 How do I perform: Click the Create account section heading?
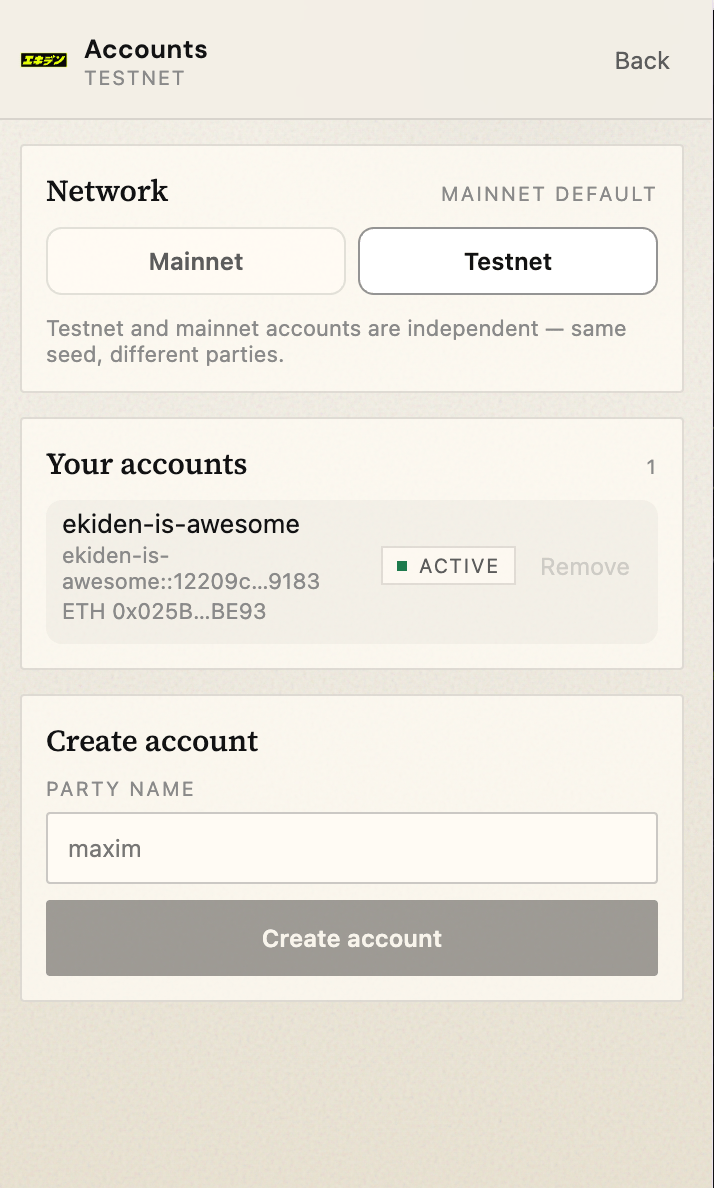[x=152, y=741]
